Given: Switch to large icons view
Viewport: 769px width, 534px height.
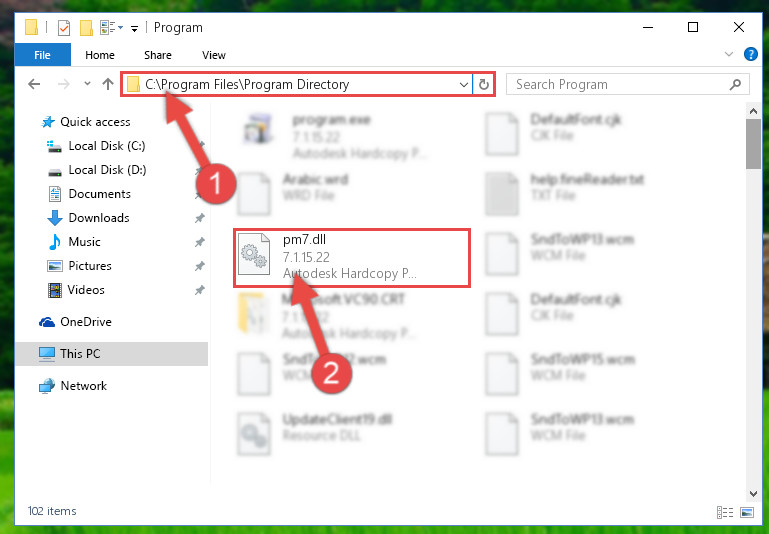Looking at the screenshot, I should [747, 512].
